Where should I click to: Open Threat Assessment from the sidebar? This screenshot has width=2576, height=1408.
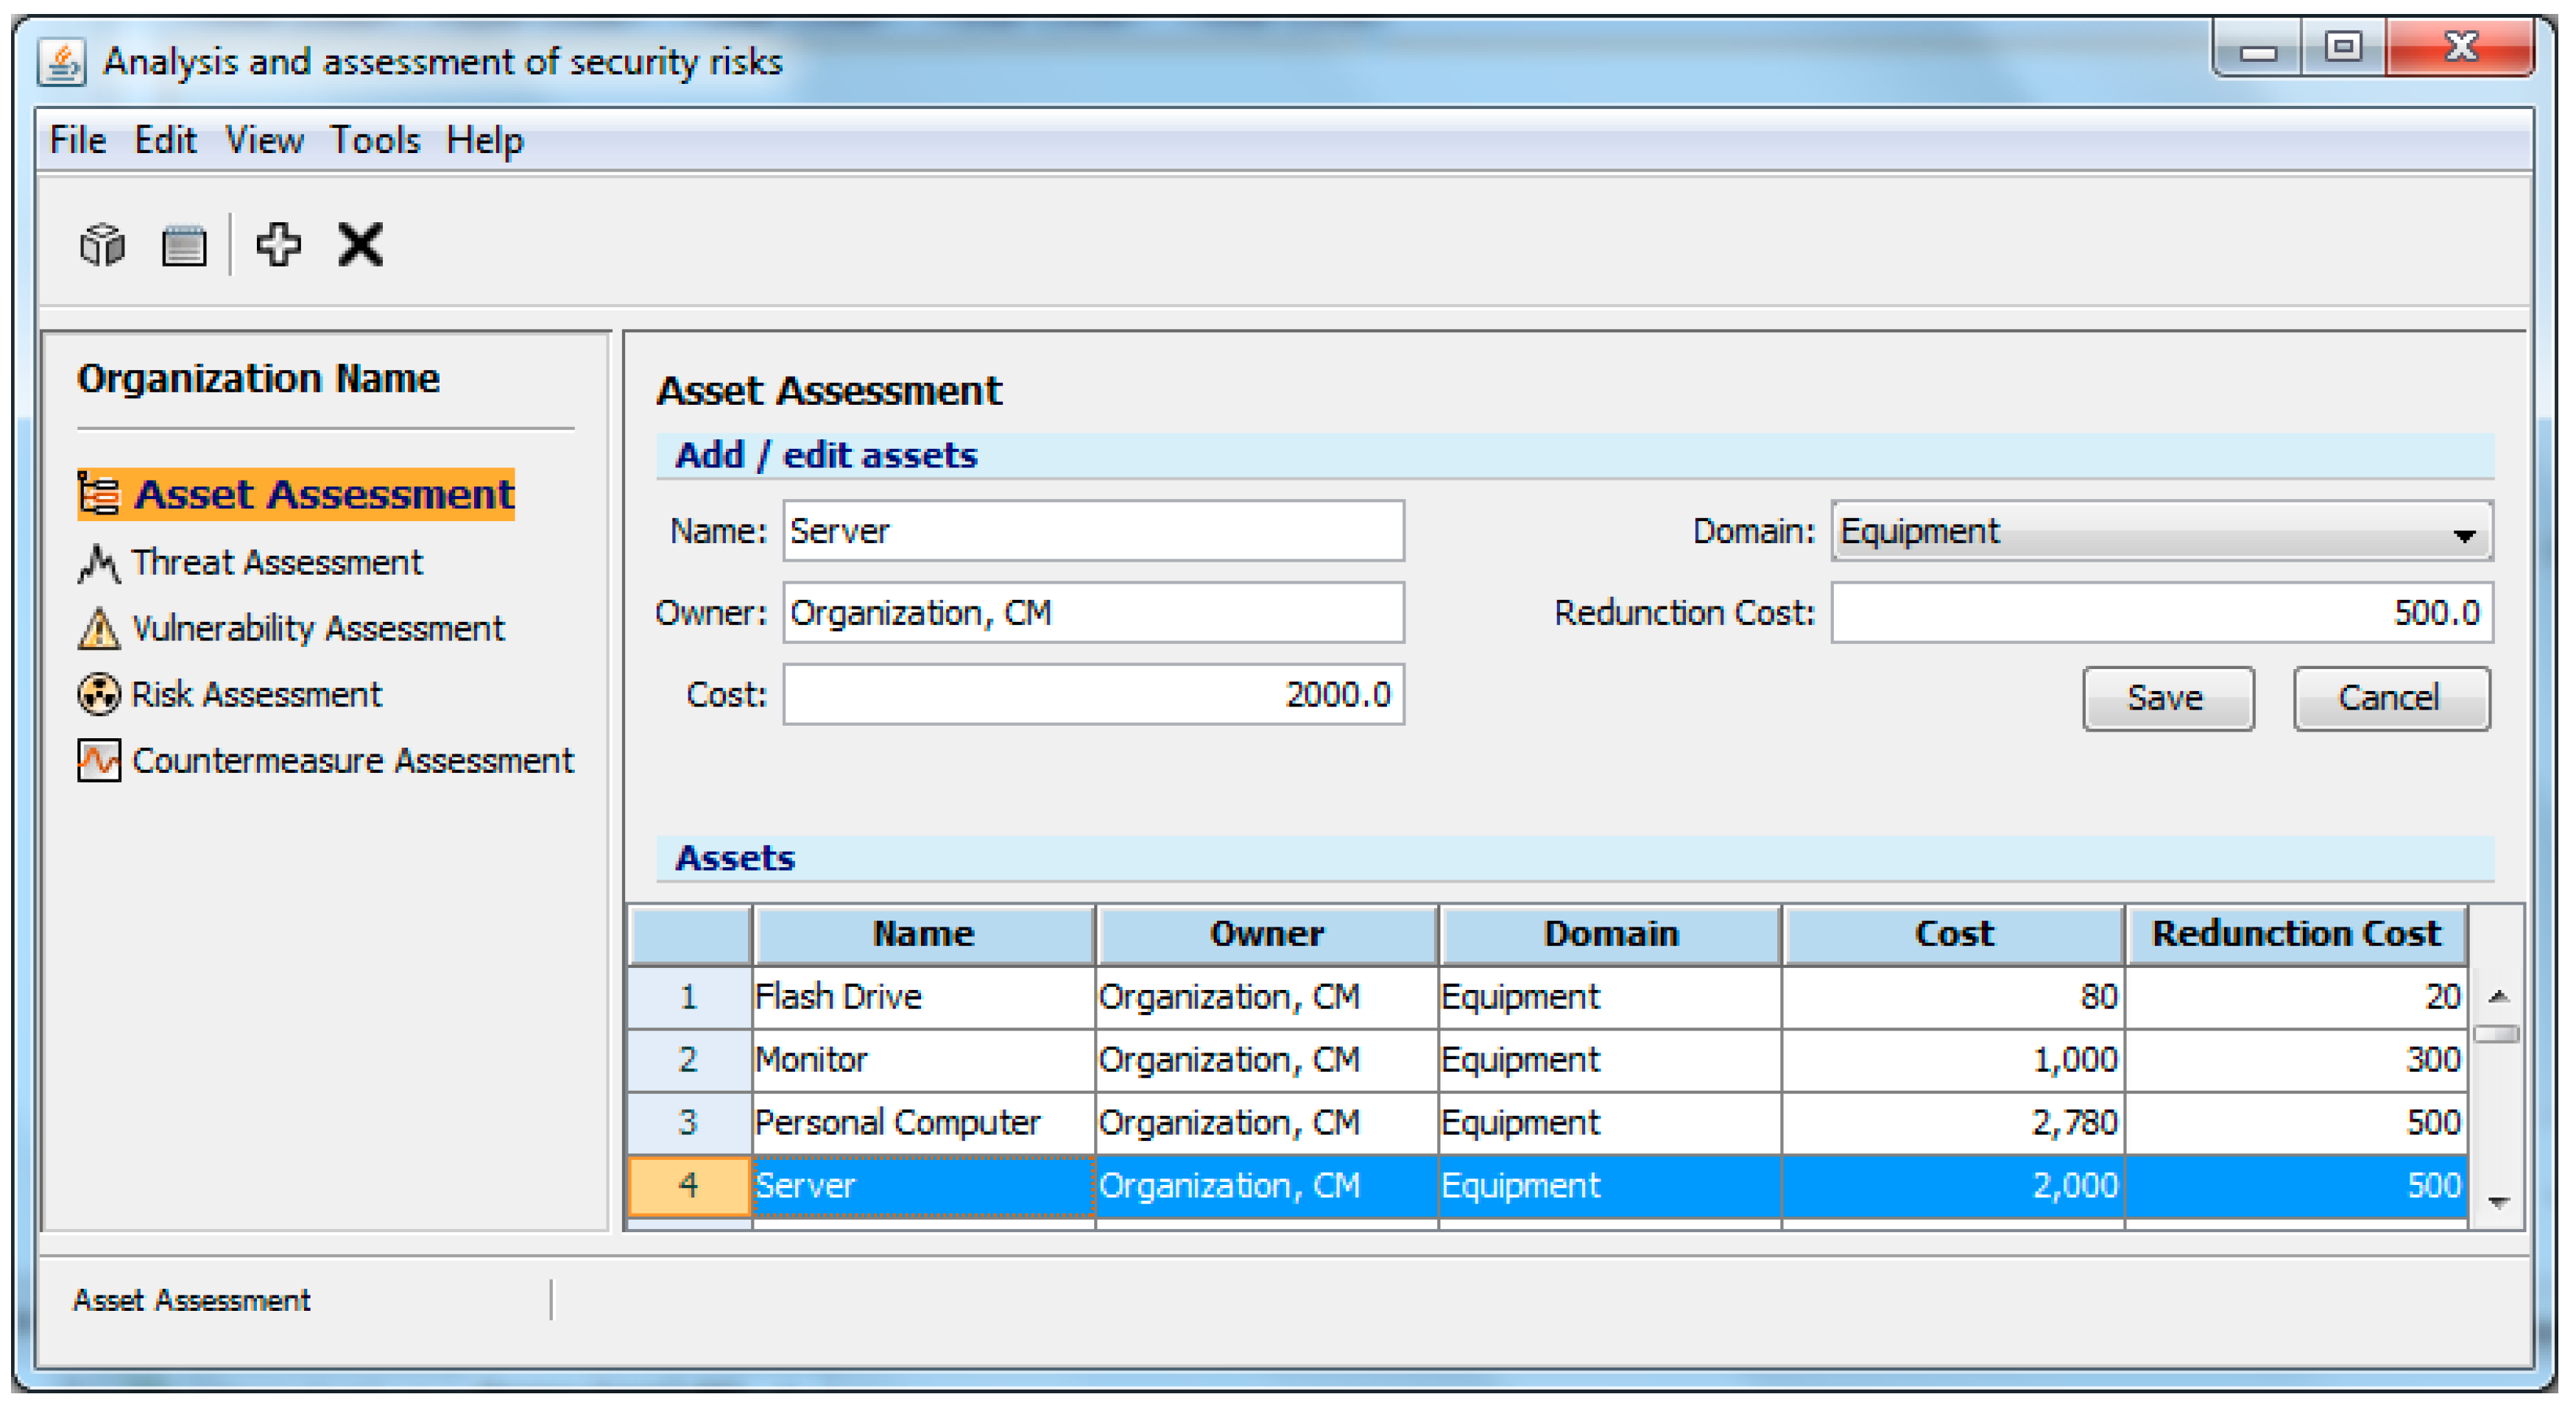[276, 563]
